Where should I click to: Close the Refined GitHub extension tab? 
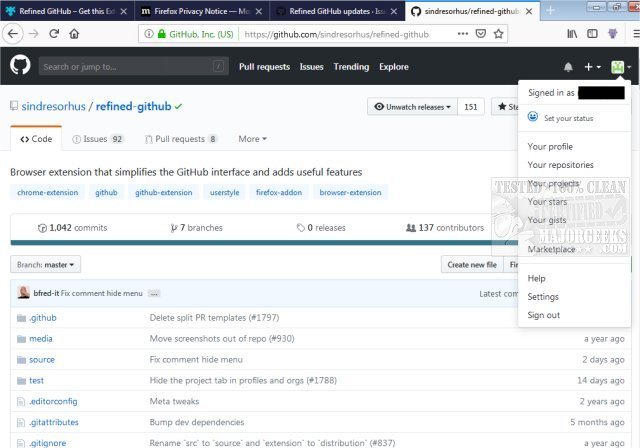click(x=124, y=11)
